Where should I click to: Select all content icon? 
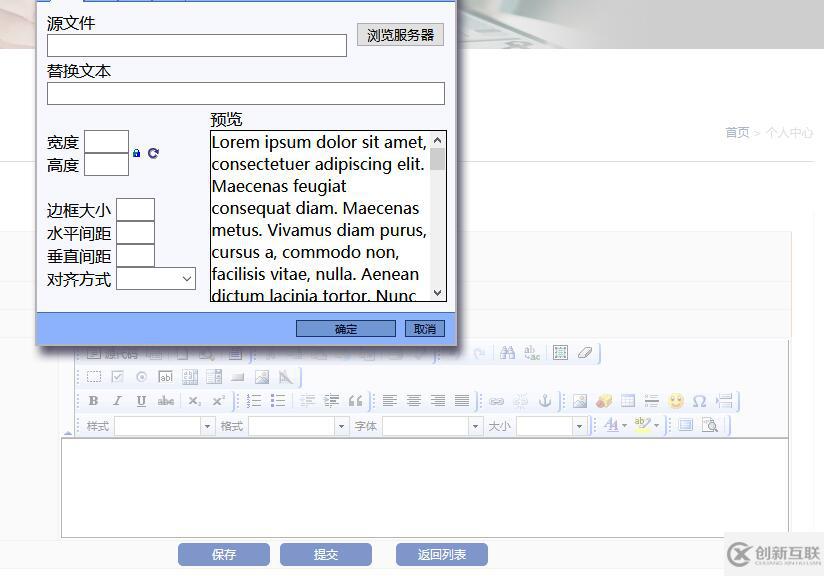pos(561,352)
